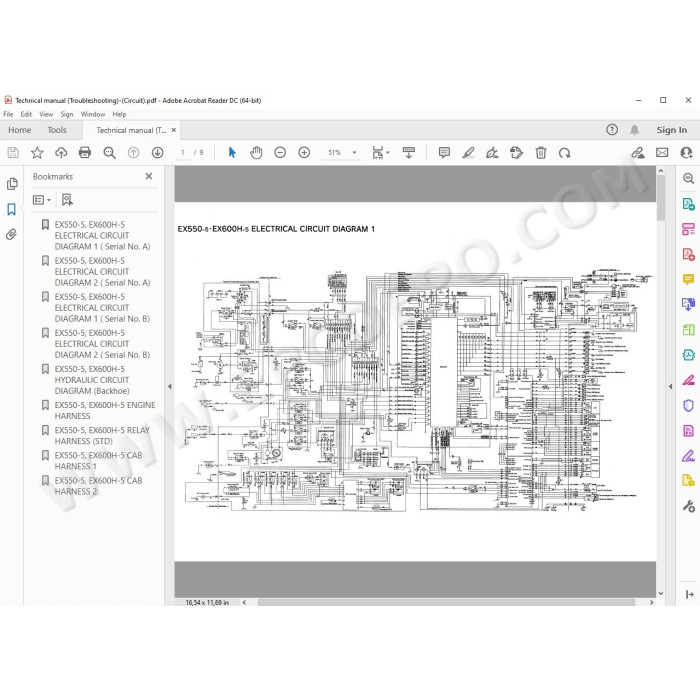Screen dimensions: 700x700
Task: Show Page Thumbnails panel
Action: coord(12,184)
